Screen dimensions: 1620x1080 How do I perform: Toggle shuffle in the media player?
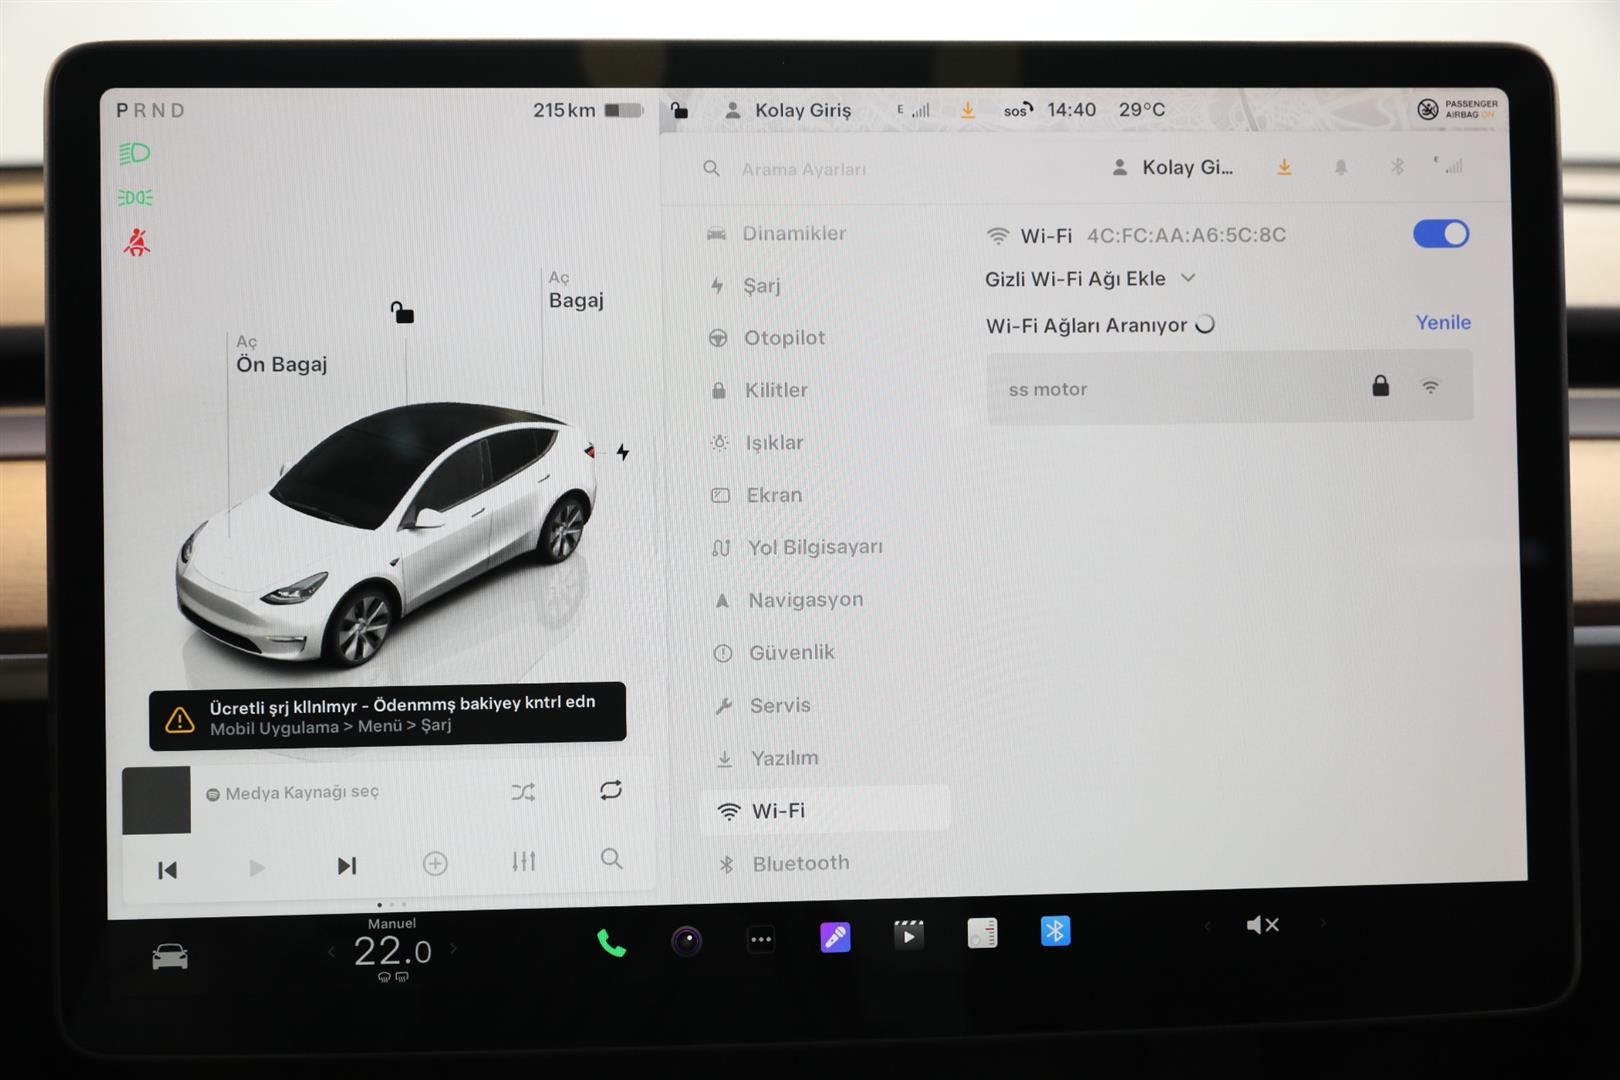click(523, 792)
